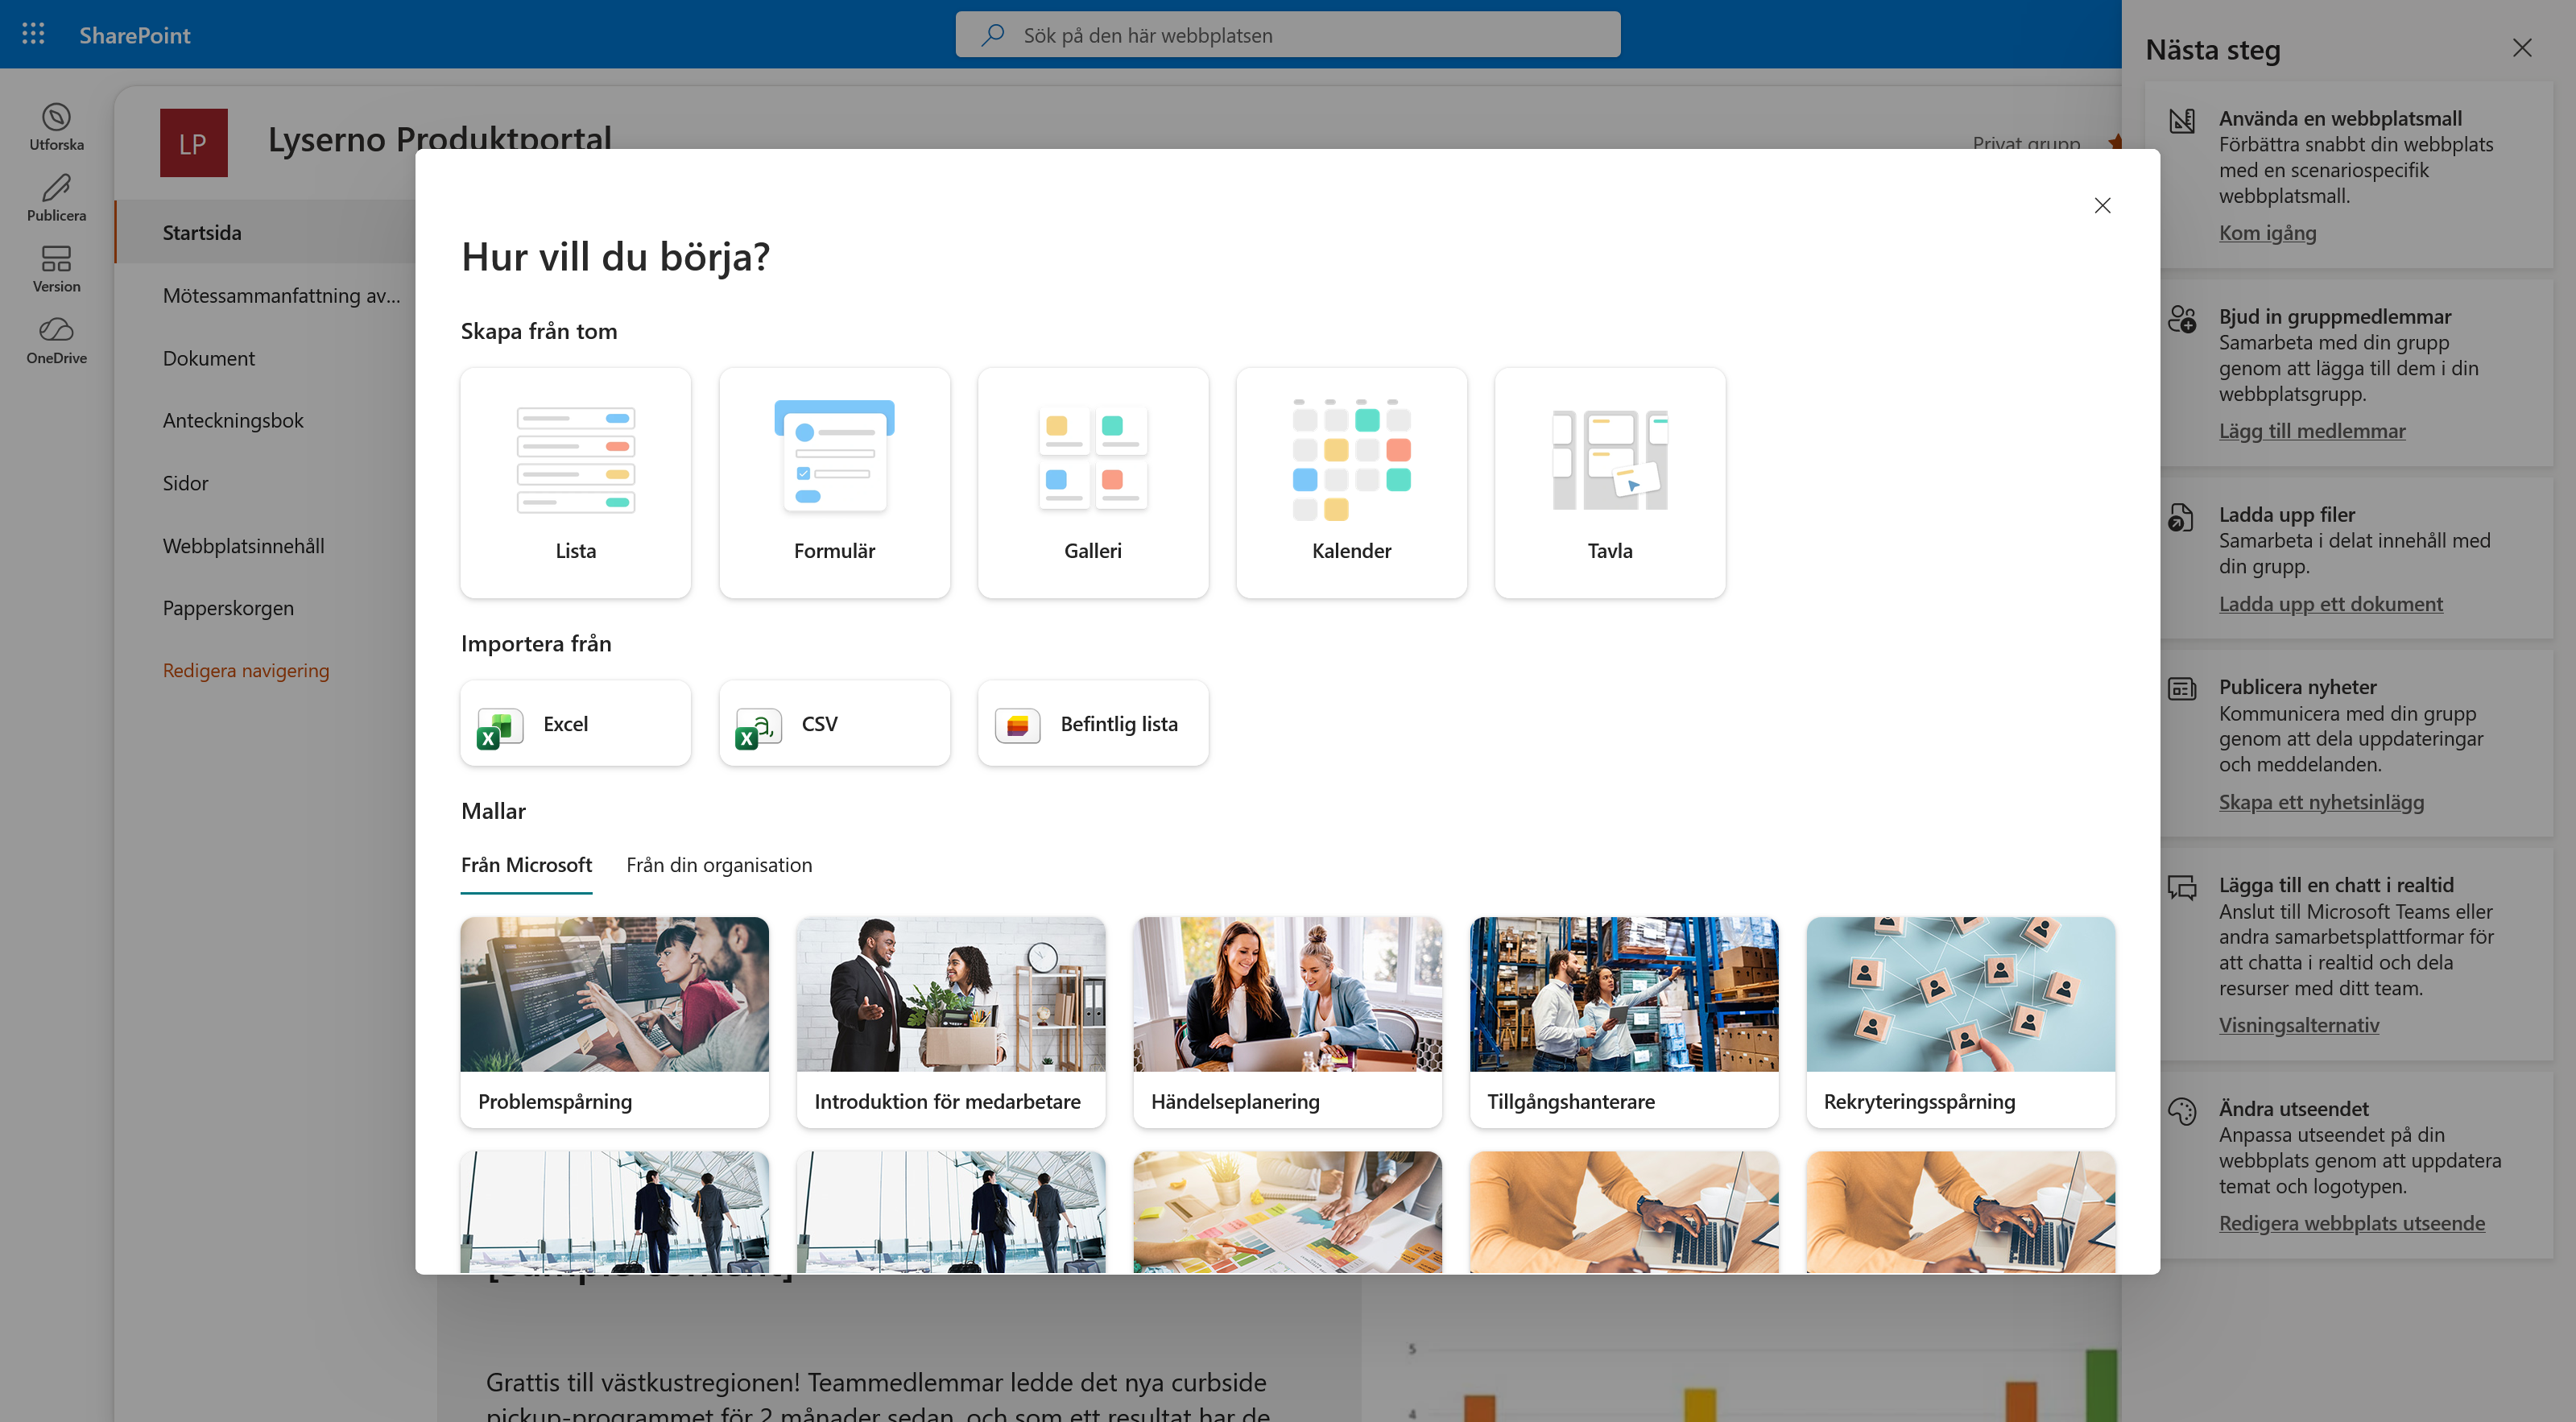
Task: Click the Skapa ett nyhetsinlägg link
Action: pos(2321,802)
